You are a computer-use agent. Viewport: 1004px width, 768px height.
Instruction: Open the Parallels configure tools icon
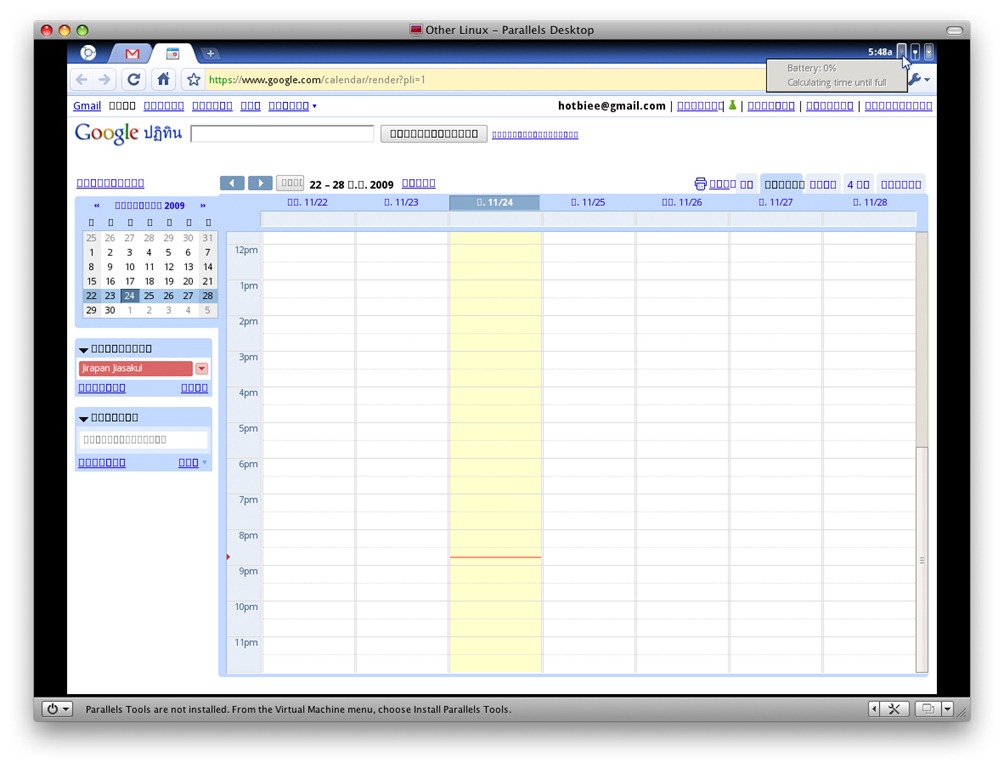[x=894, y=709]
